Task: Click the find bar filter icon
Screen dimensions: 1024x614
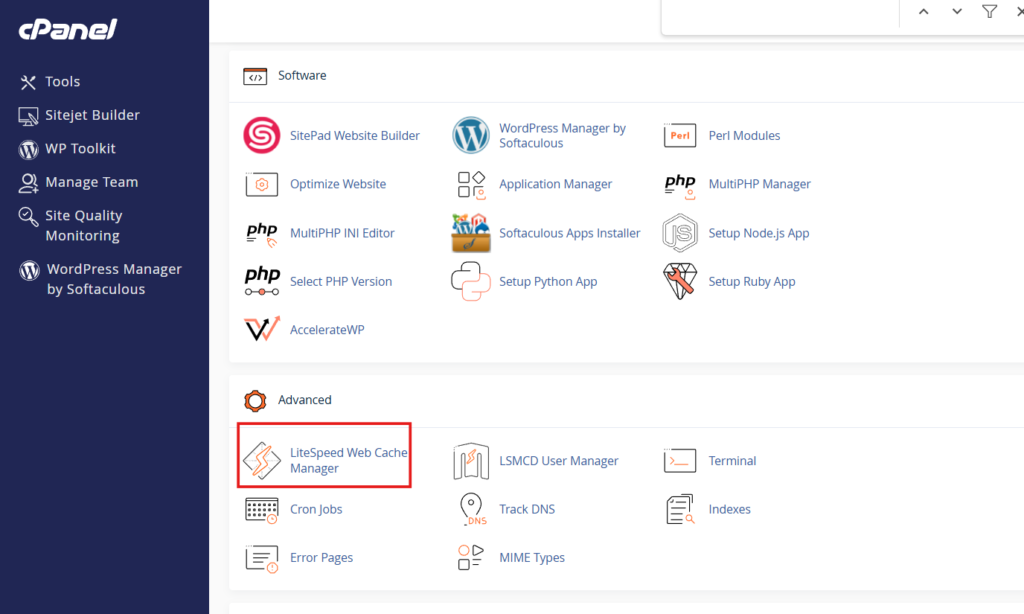Action: (x=989, y=12)
